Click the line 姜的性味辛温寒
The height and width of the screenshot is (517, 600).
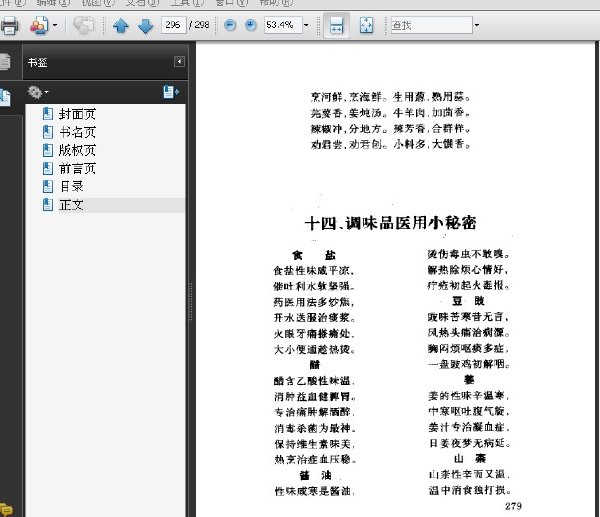point(469,396)
